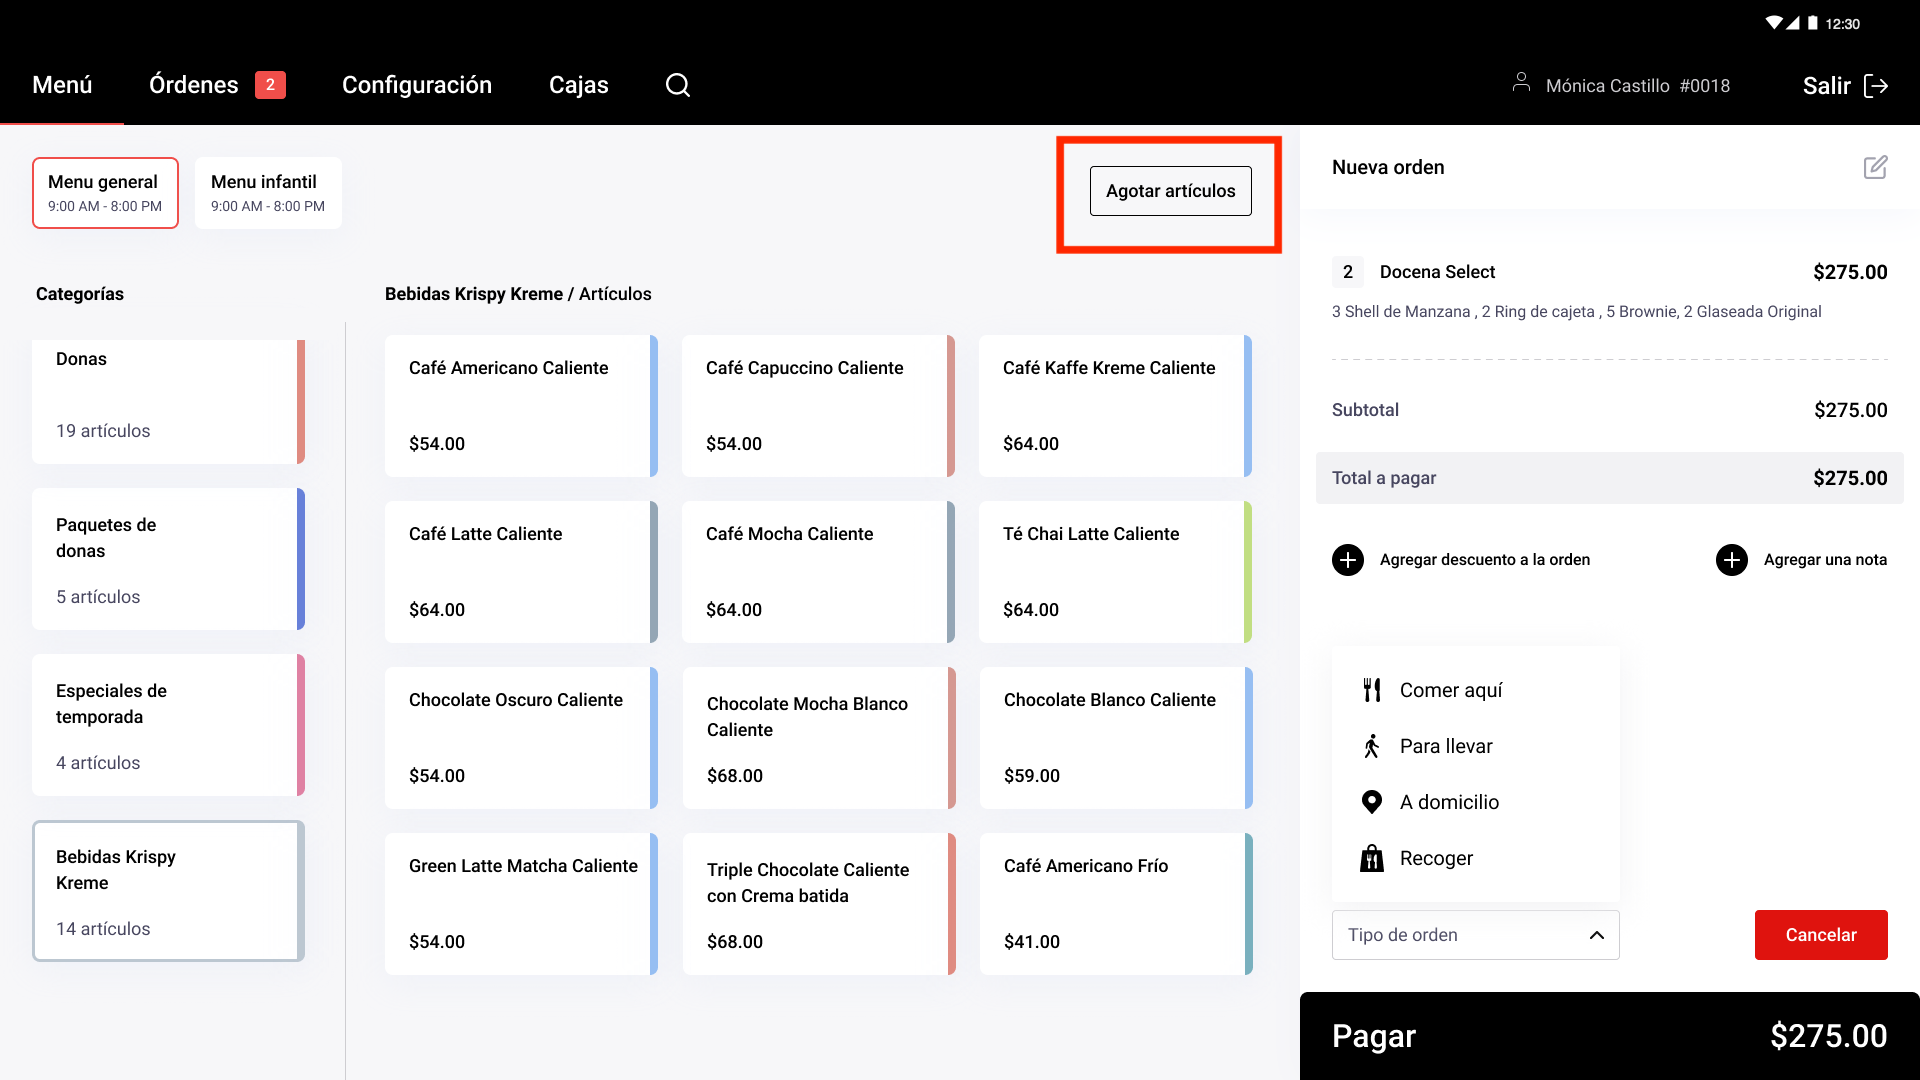Click the Wi-Fi status icon
Screen dimensions: 1920x1080
(x=1774, y=23)
